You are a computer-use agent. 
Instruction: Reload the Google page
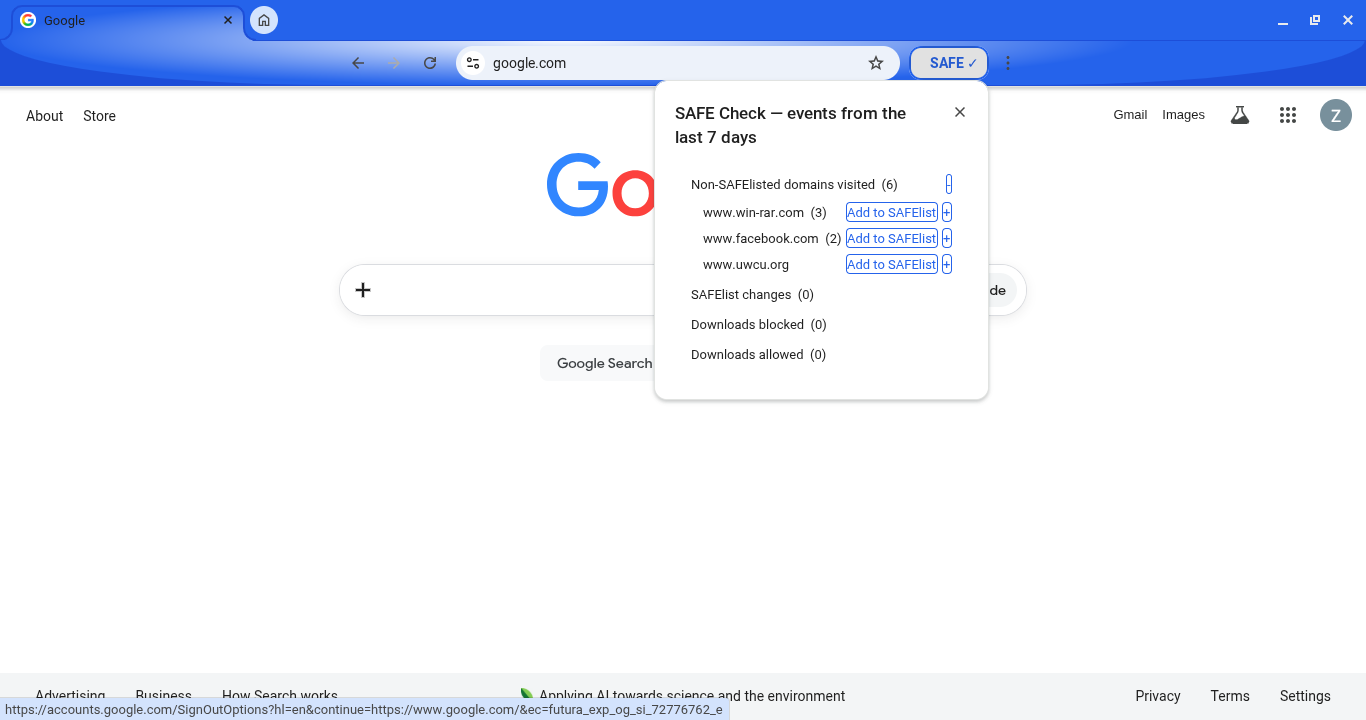pos(430,63)
